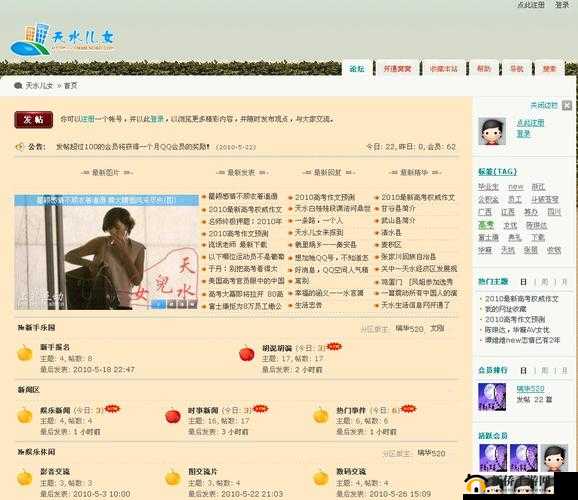Open the red apple icon beside 胡说胡骗
The image size is (578, 500).
pyautogui.click(x=247, y=353)
